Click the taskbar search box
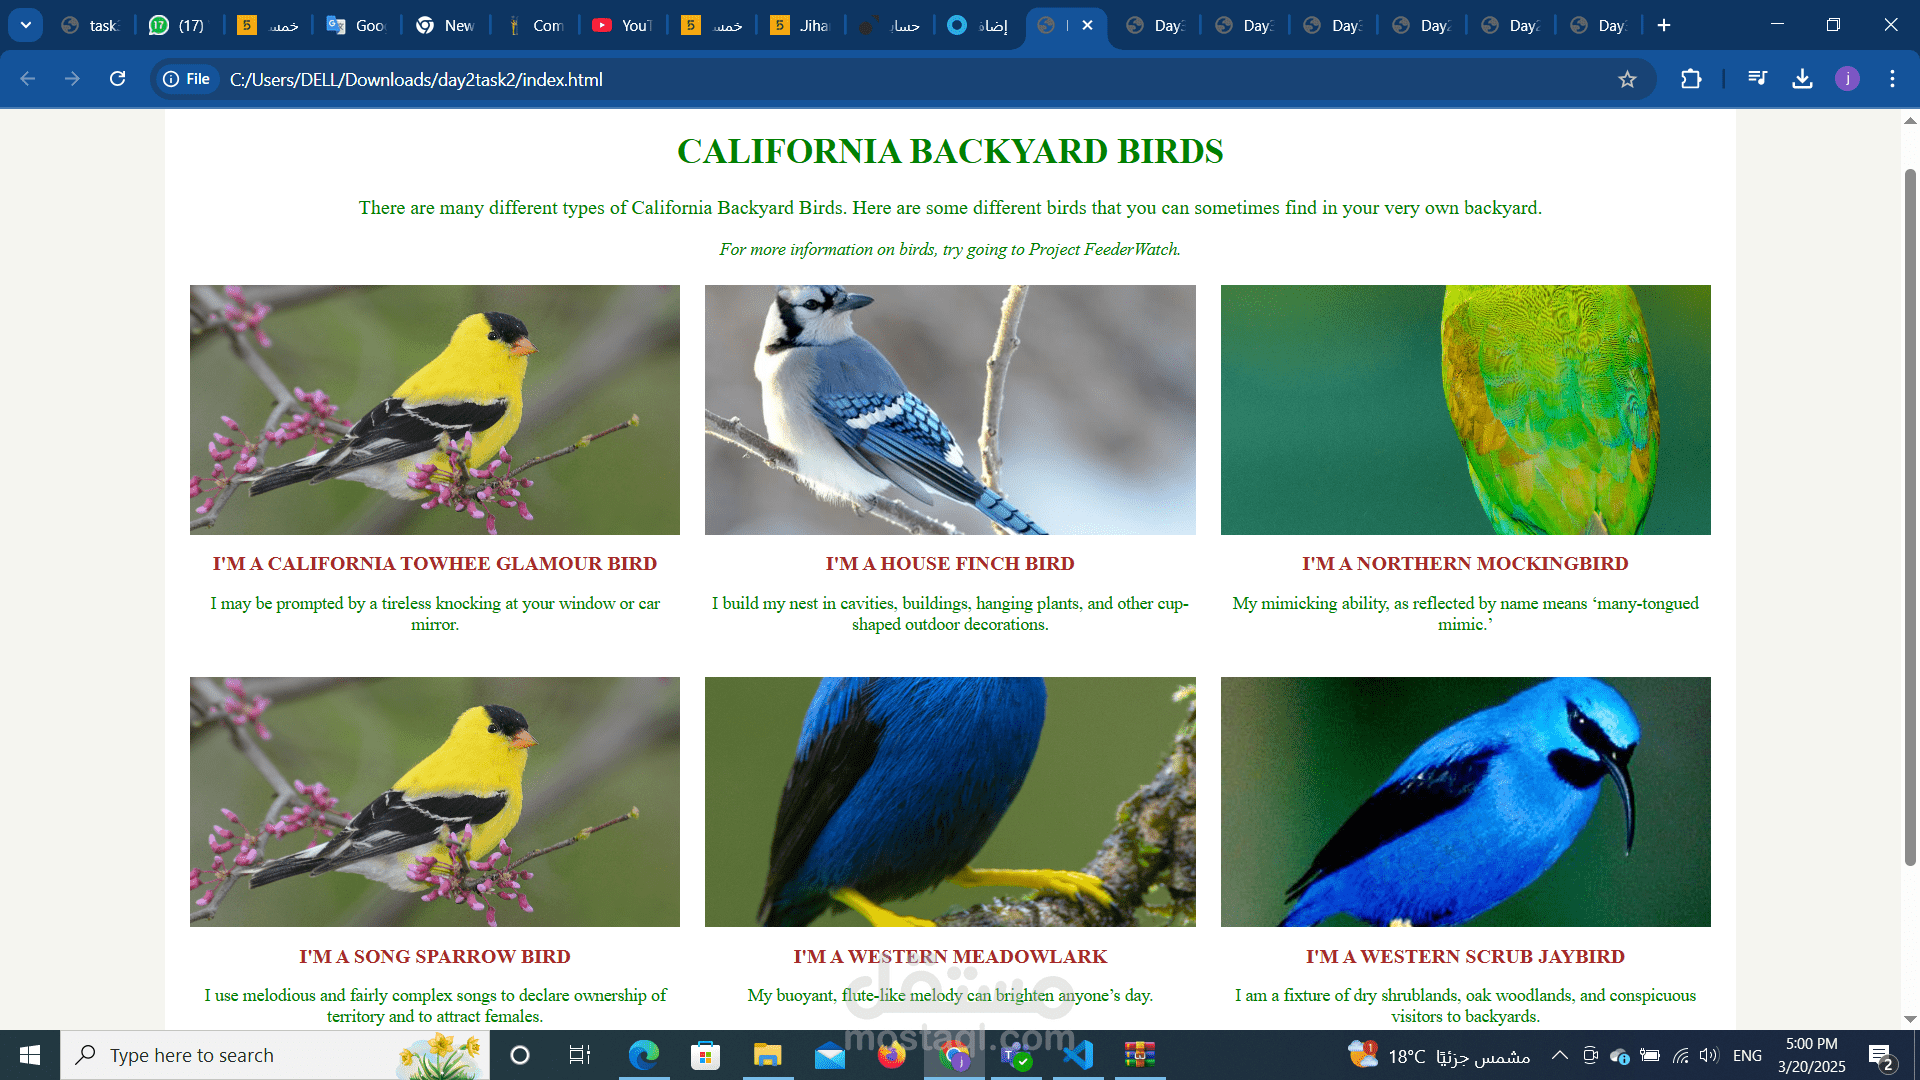1920x1080 pixels. coord(275,1055)
